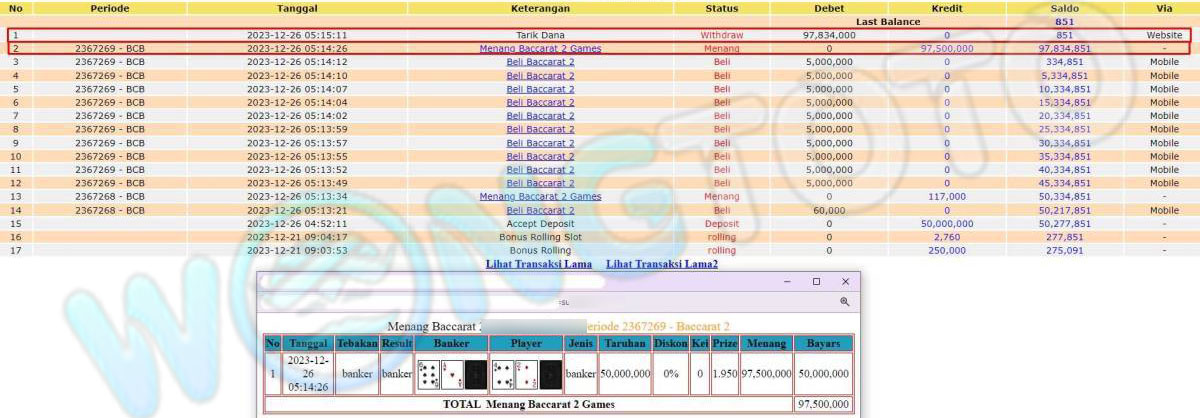
Task: Click the Player's four of spades card
Action: (503, 374)
